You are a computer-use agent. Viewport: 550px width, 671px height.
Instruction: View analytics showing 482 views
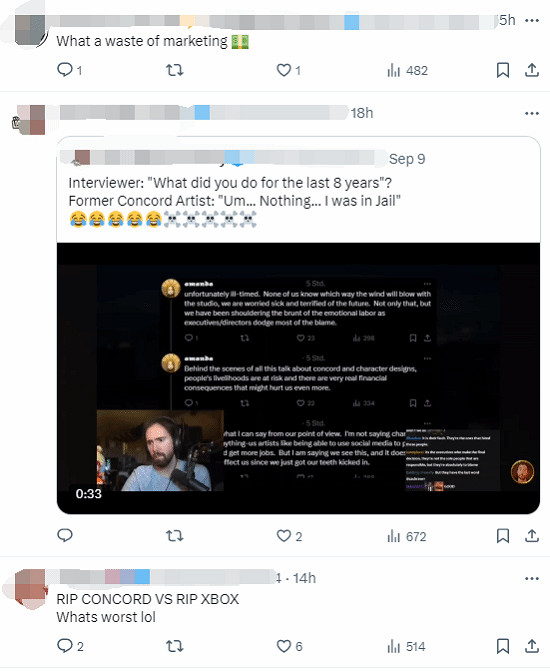click(x=407, y=70)
